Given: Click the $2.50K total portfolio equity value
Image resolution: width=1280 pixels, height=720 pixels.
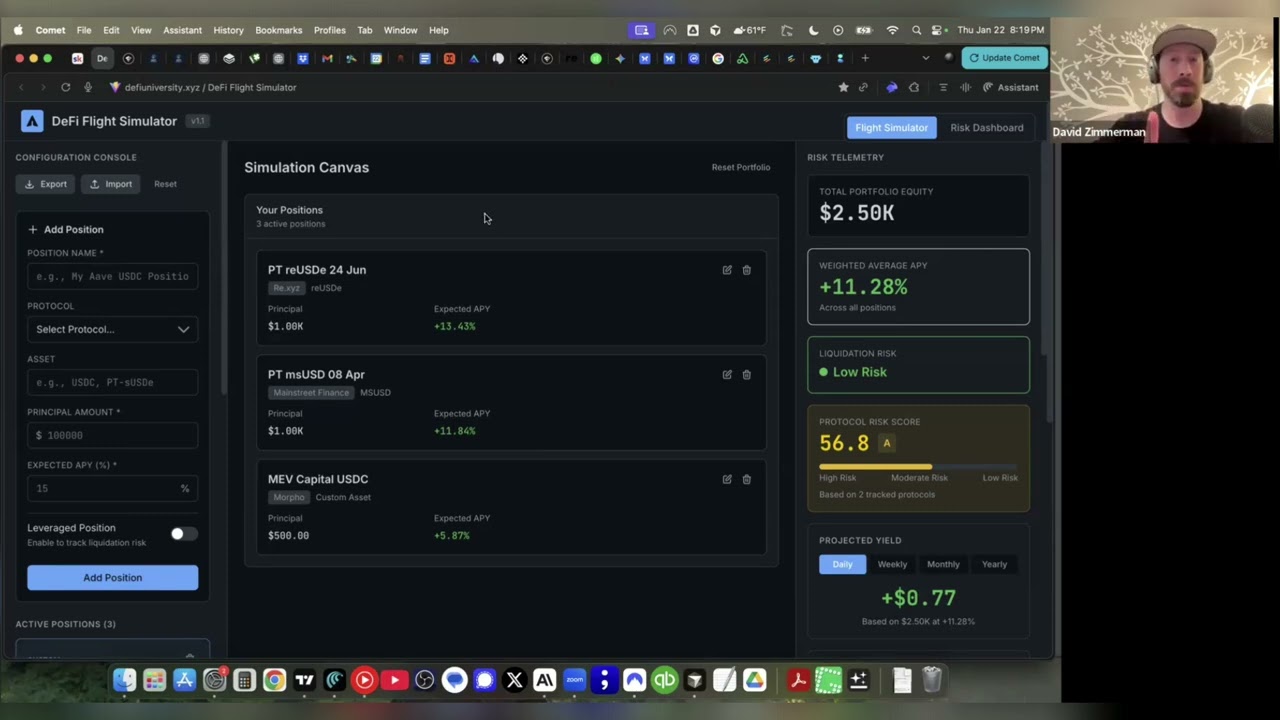Looking at the screenshot, I should [857, 213].
